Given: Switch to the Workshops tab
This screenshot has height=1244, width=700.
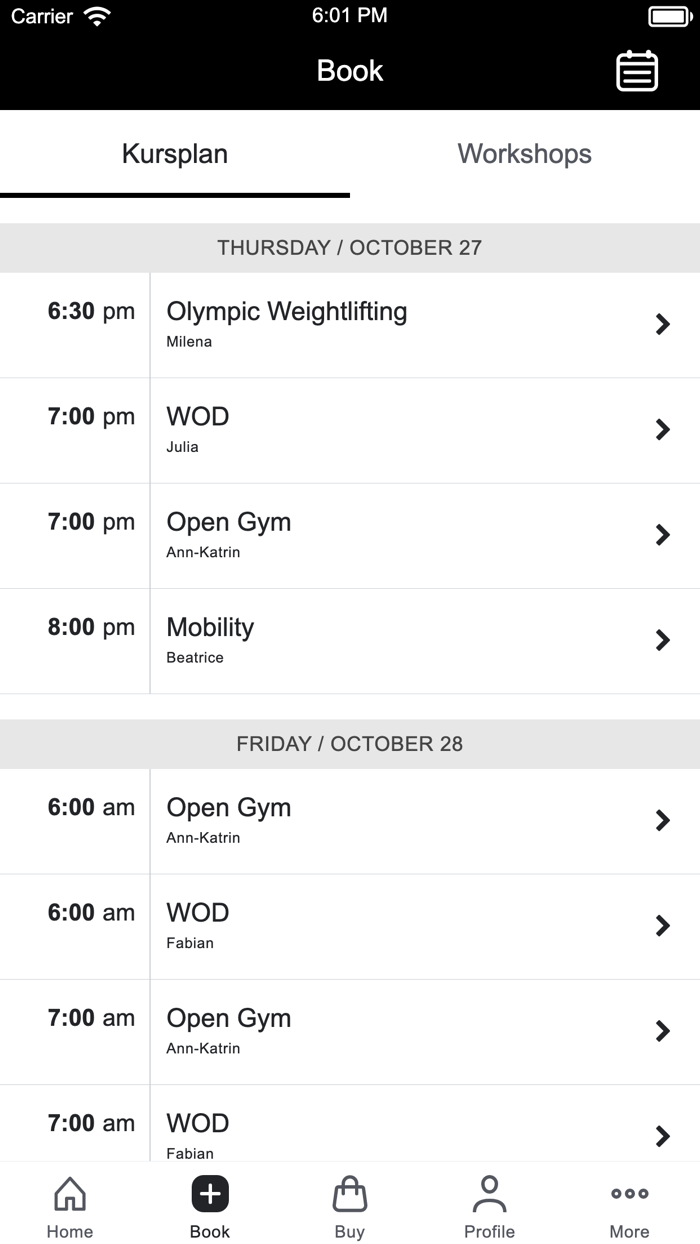Looking at the screenshot, I should pos(524,154).
